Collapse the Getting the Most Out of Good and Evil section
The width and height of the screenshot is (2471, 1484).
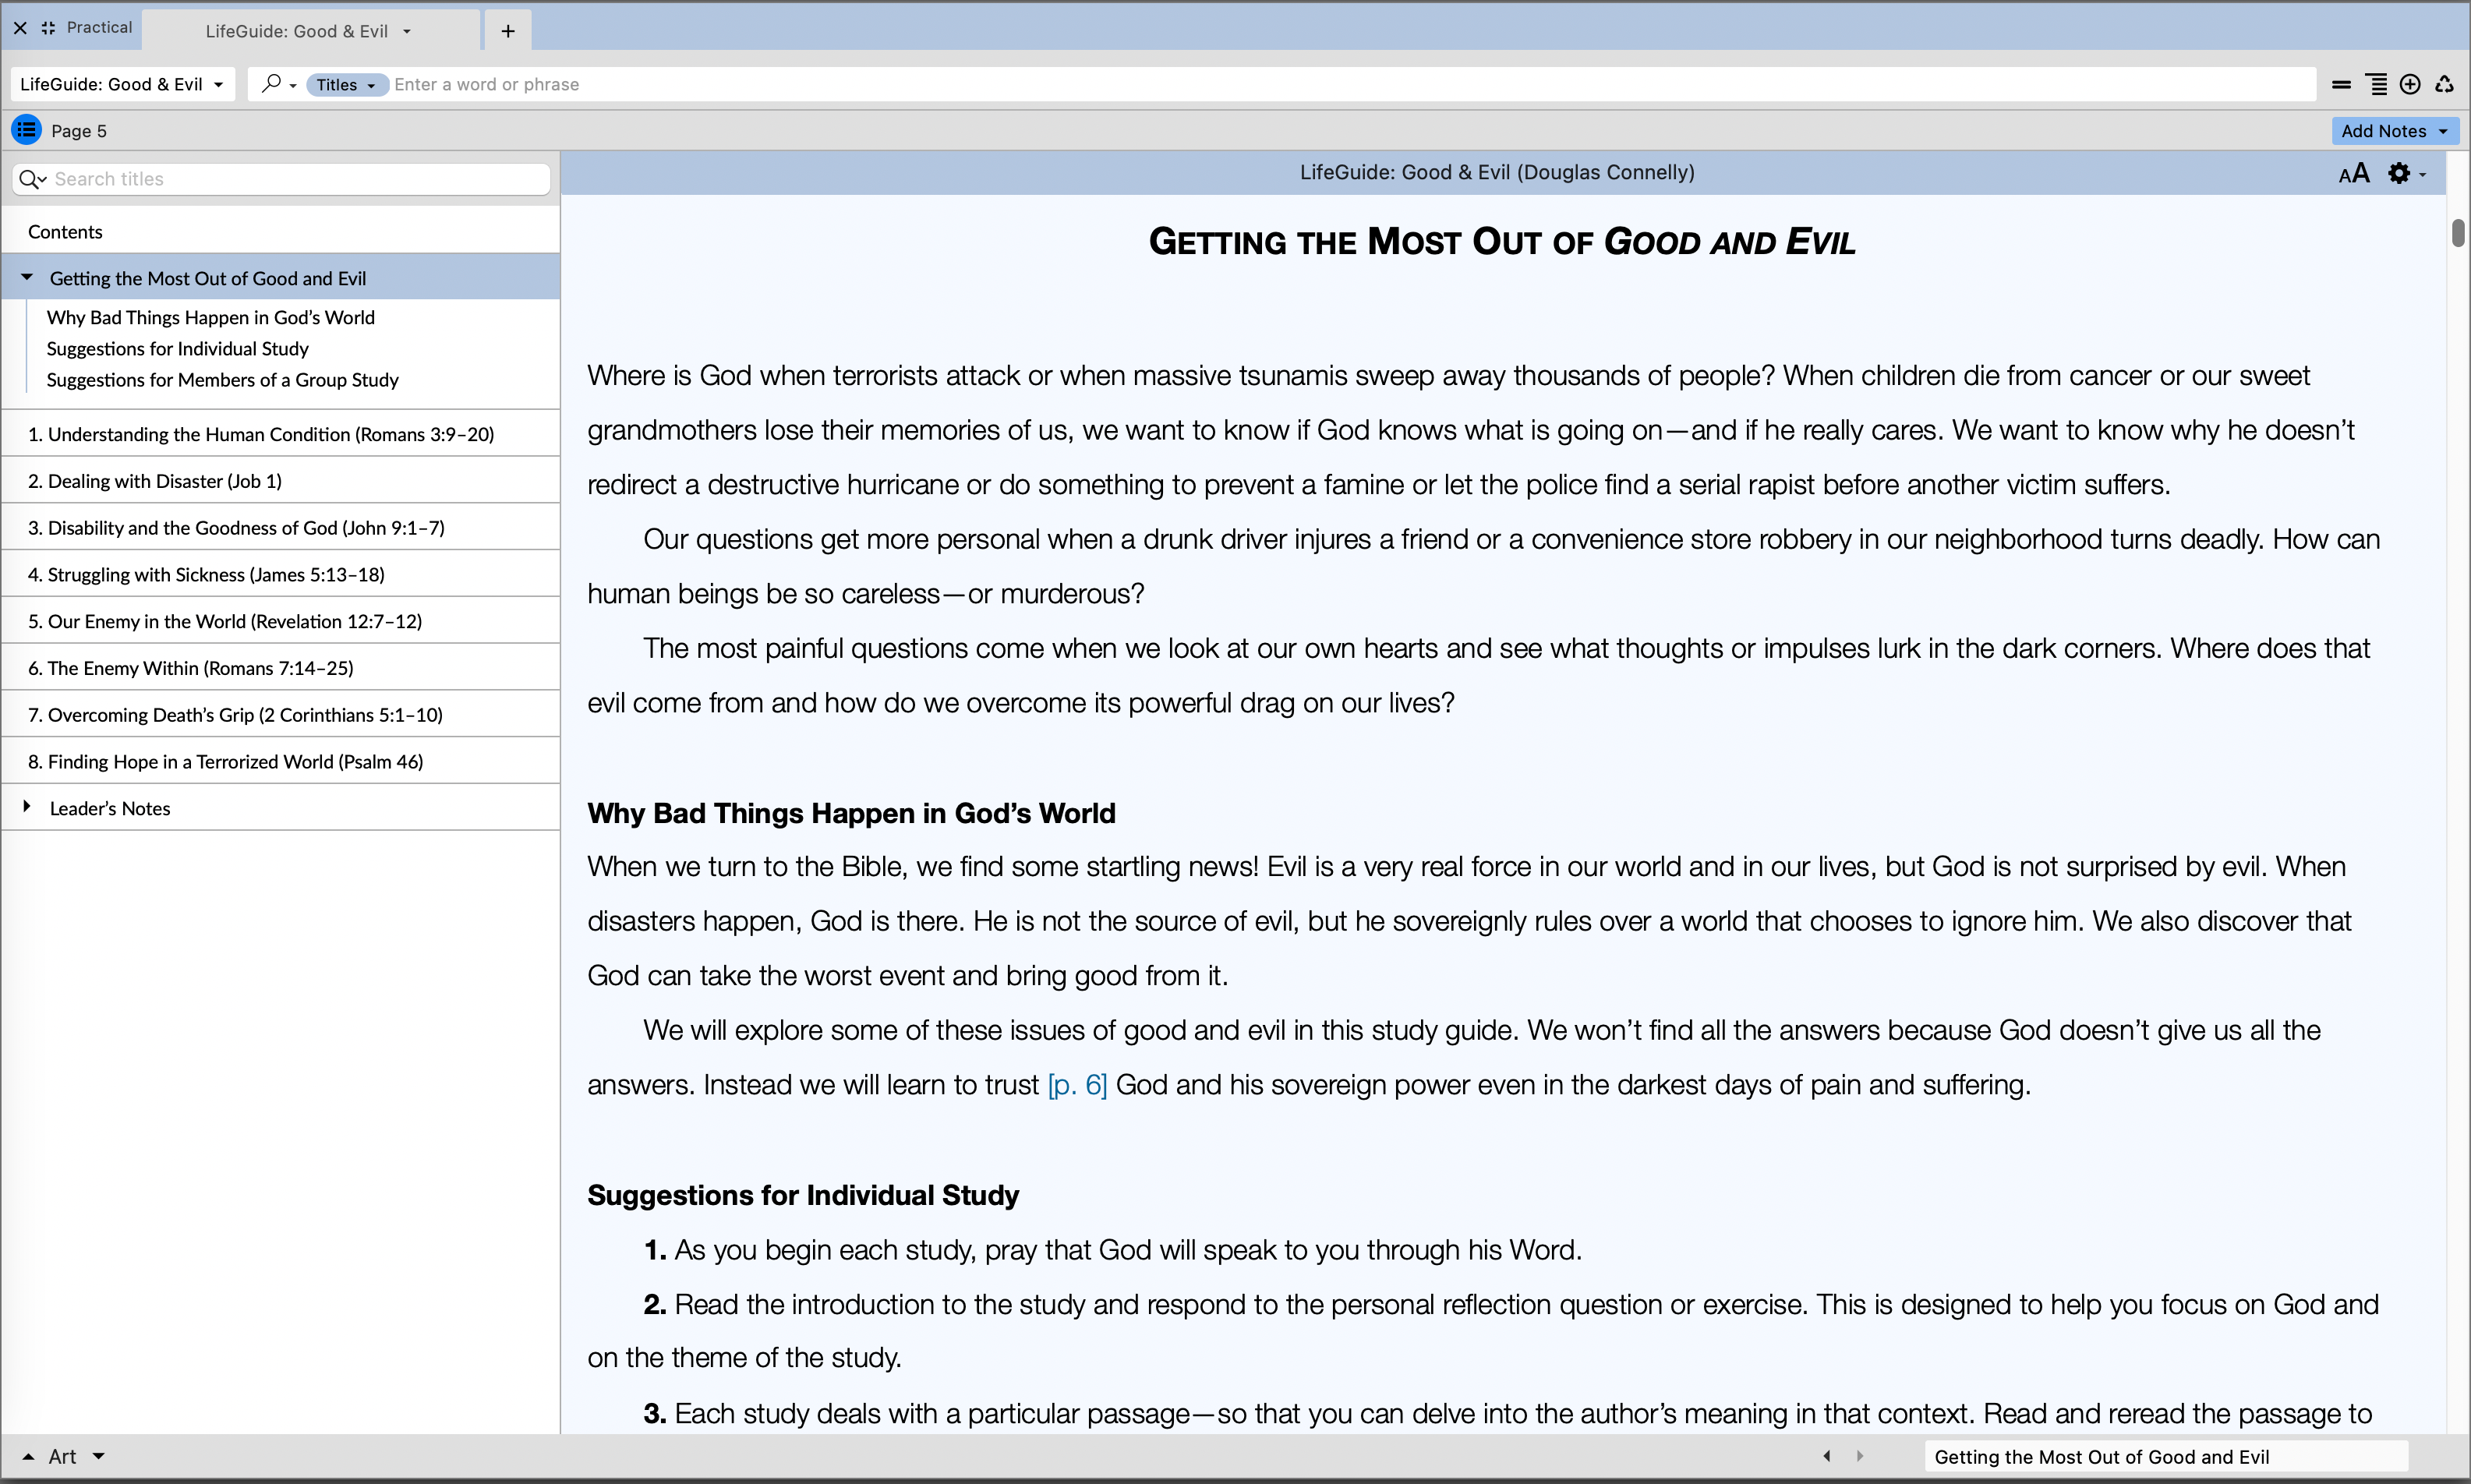pos(28,278)
